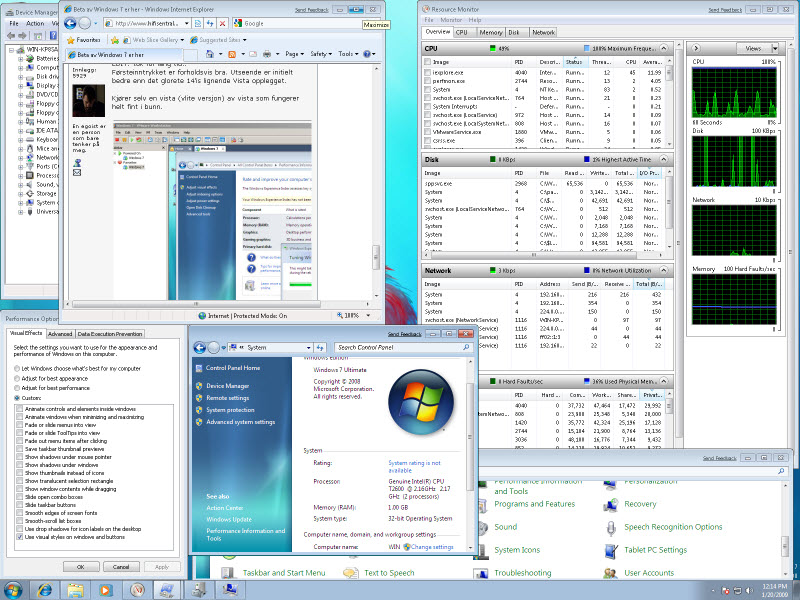Select Adjust for best performance
800x600 pixels.
pyautogui.click(x=17, y=388)
